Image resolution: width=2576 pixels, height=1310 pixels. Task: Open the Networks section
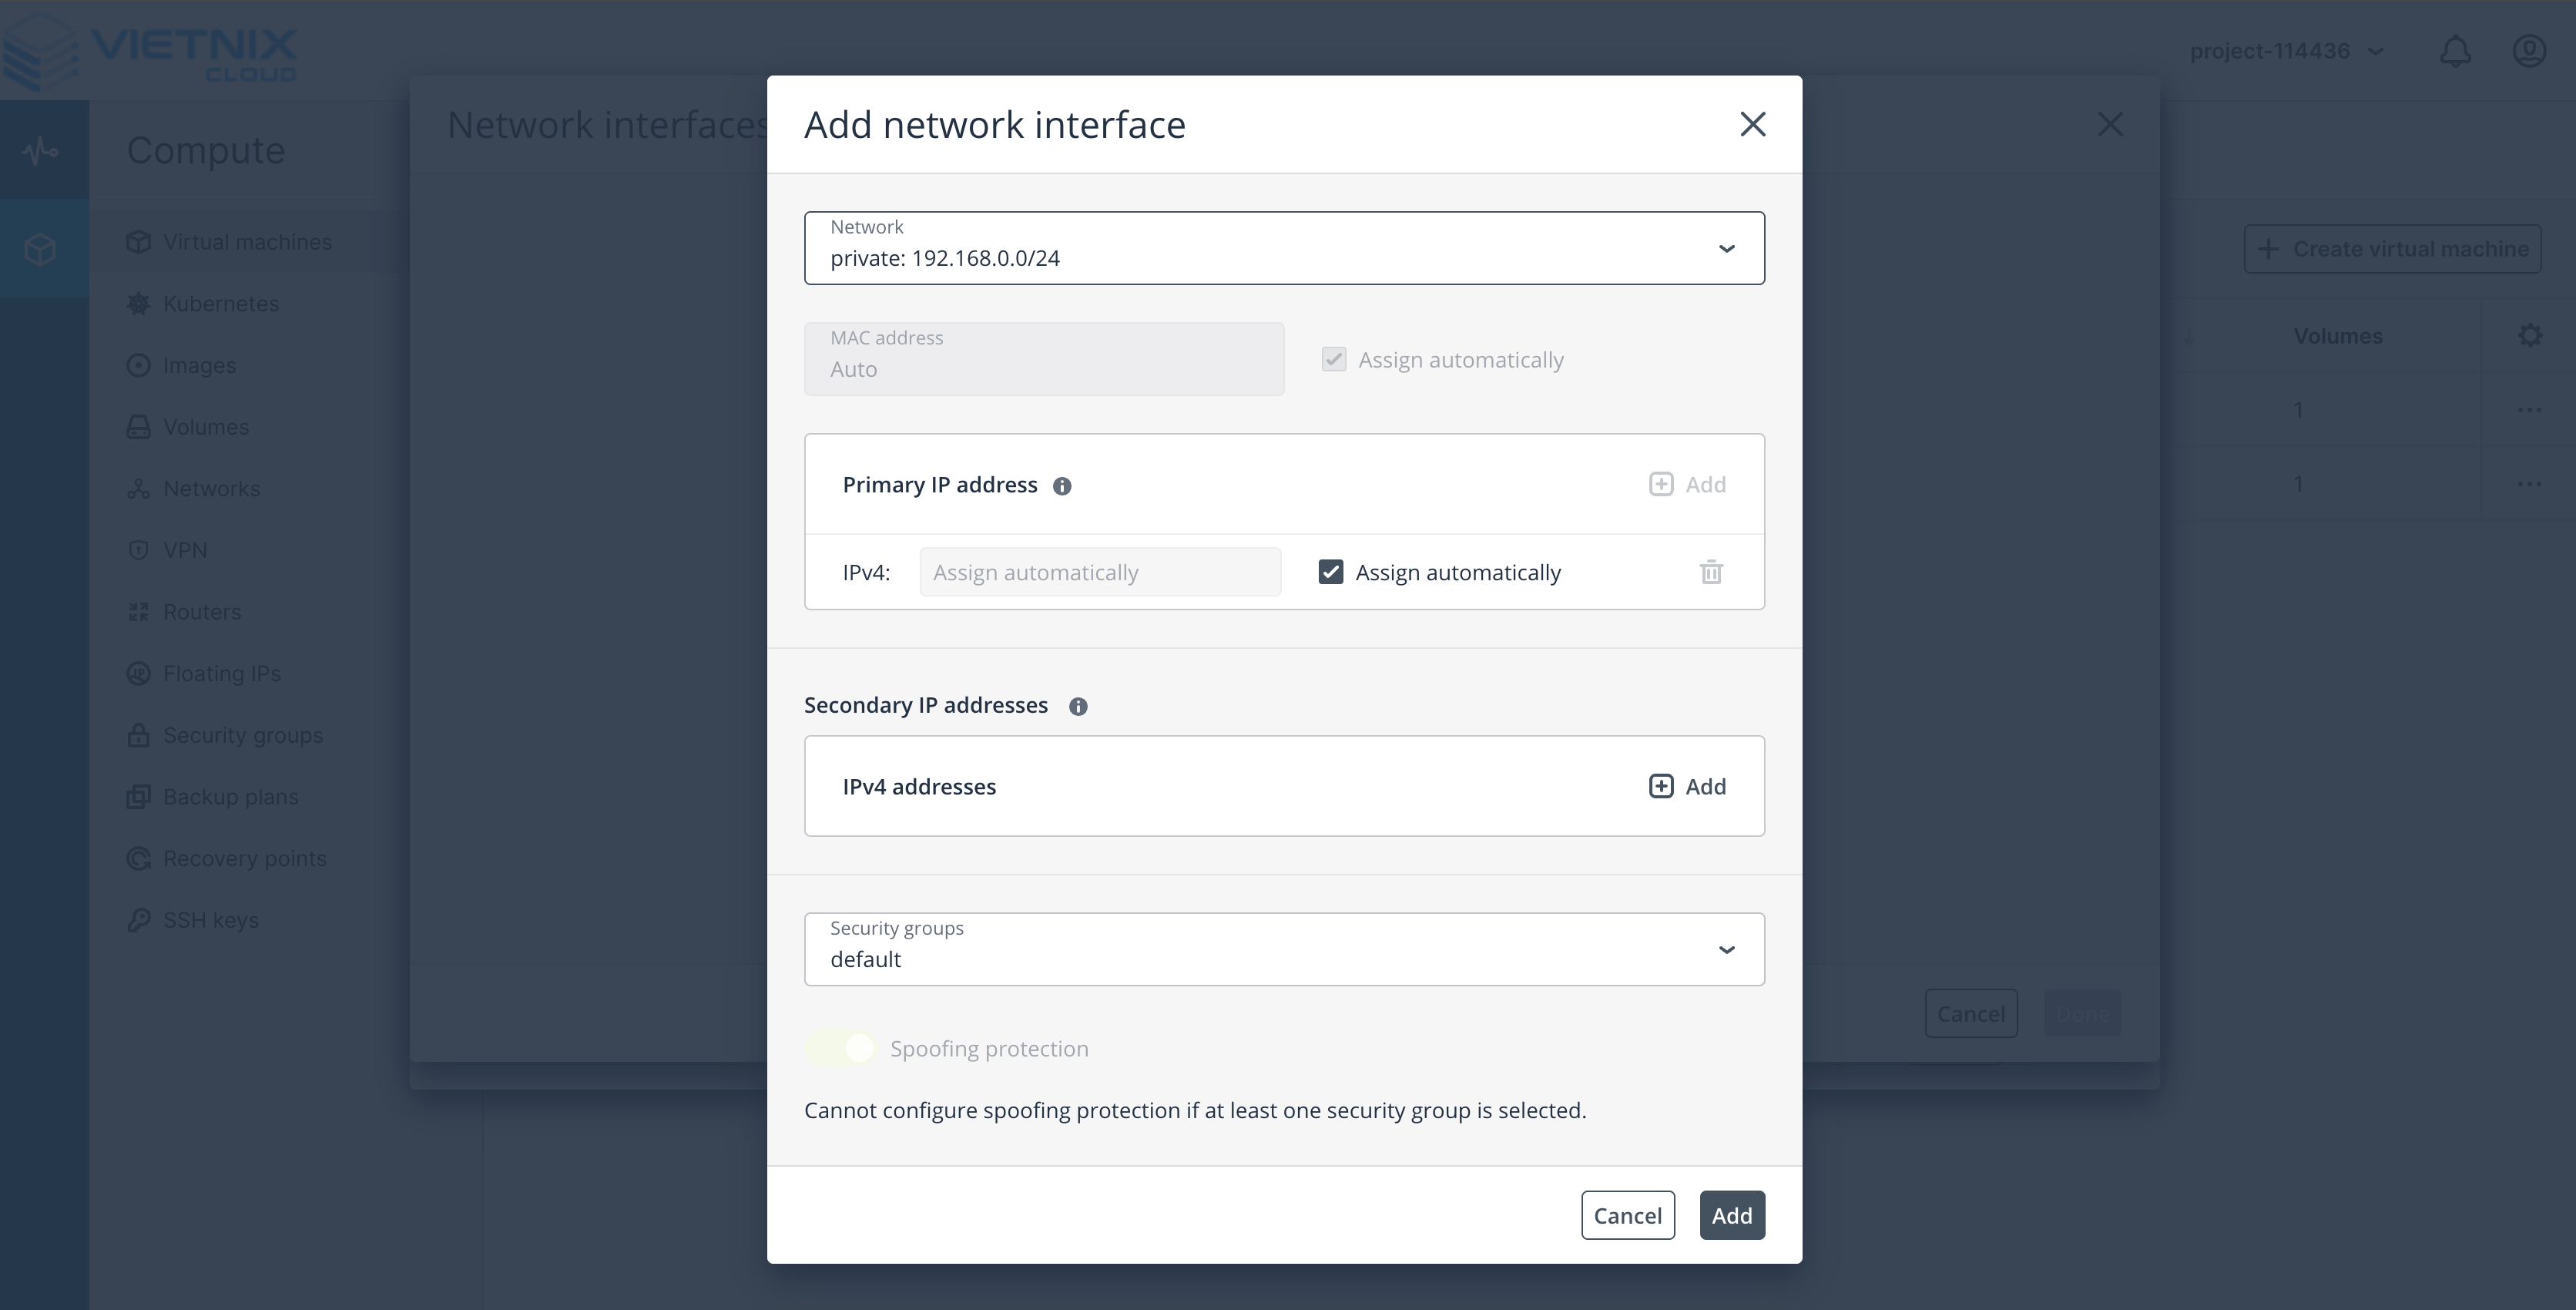(x=211, y=488)
